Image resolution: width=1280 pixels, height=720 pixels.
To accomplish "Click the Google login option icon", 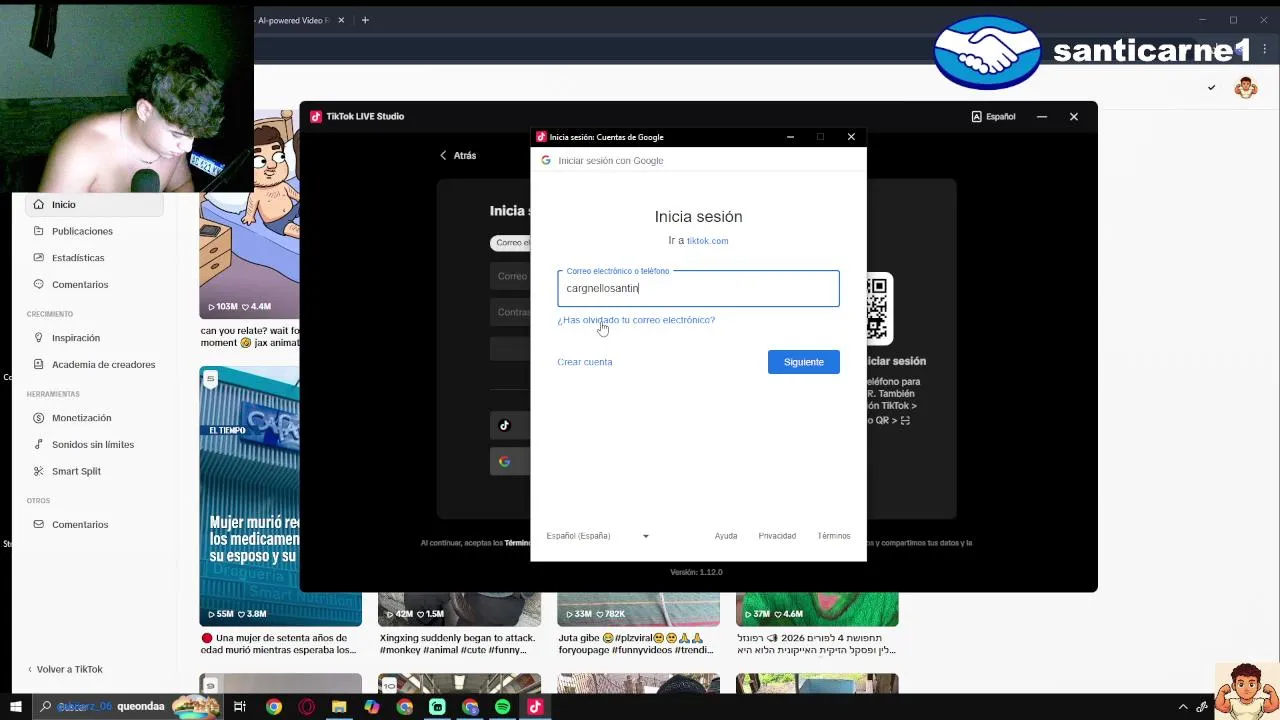I will 504,461.
